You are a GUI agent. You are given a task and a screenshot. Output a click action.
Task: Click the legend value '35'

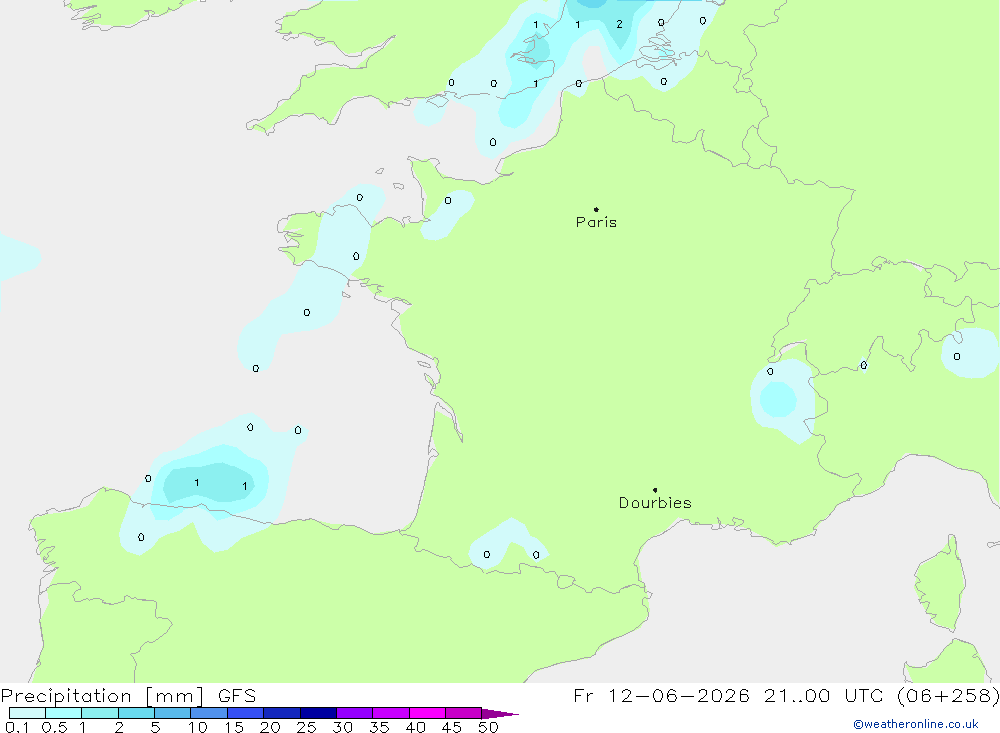379,727
